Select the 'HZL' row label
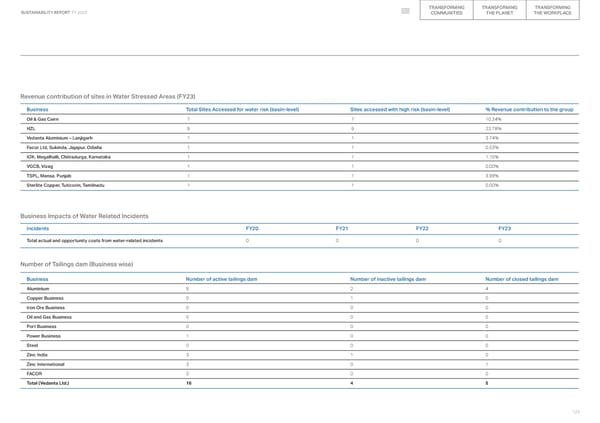The image size is (600, 423). pos(31,129)
